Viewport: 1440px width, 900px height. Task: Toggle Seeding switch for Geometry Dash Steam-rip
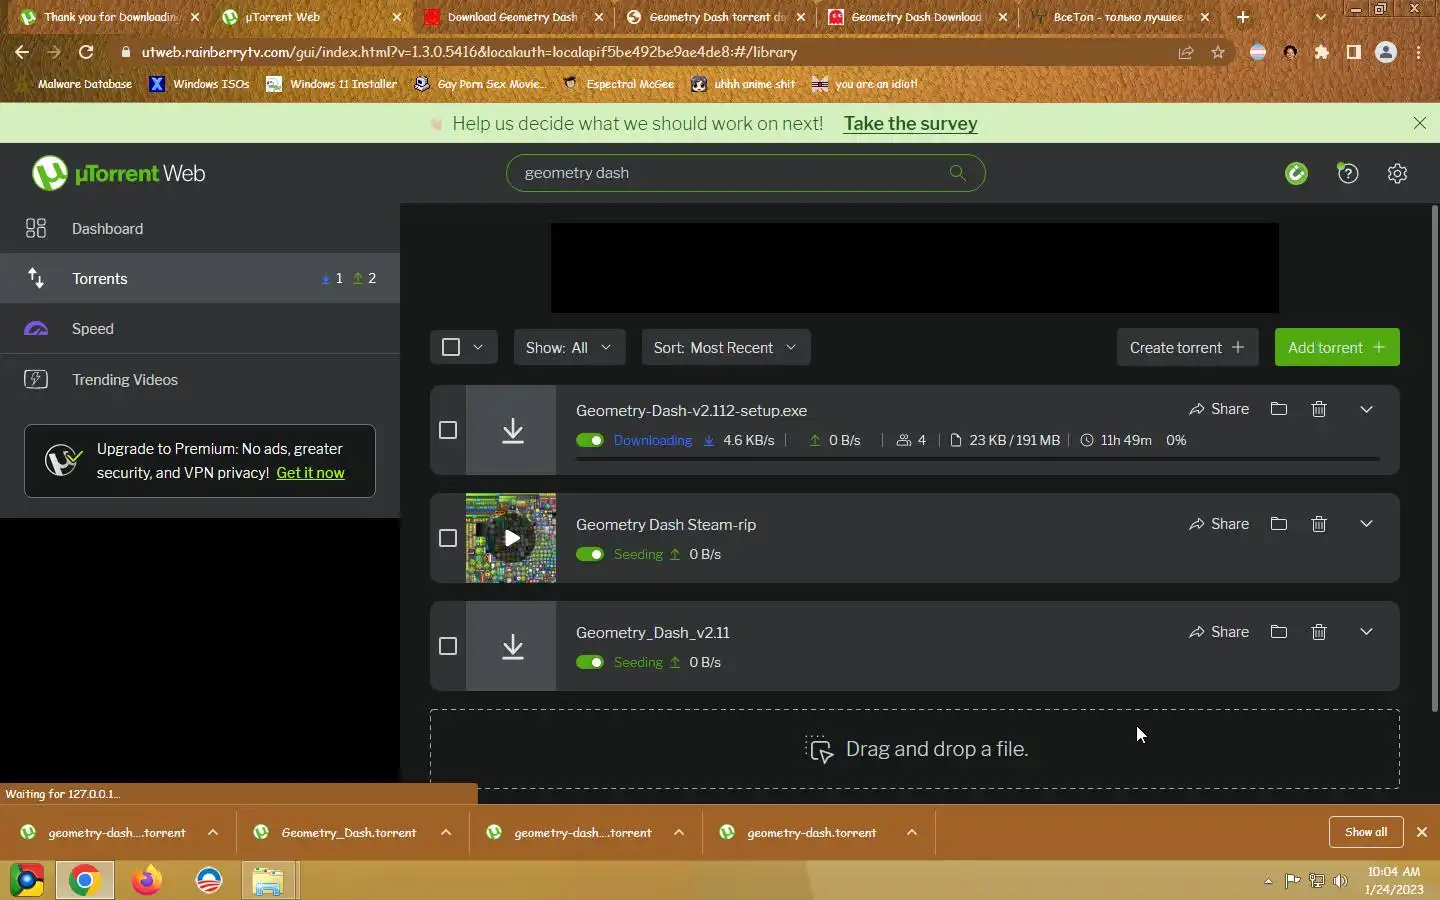click(x=590, y=554)
